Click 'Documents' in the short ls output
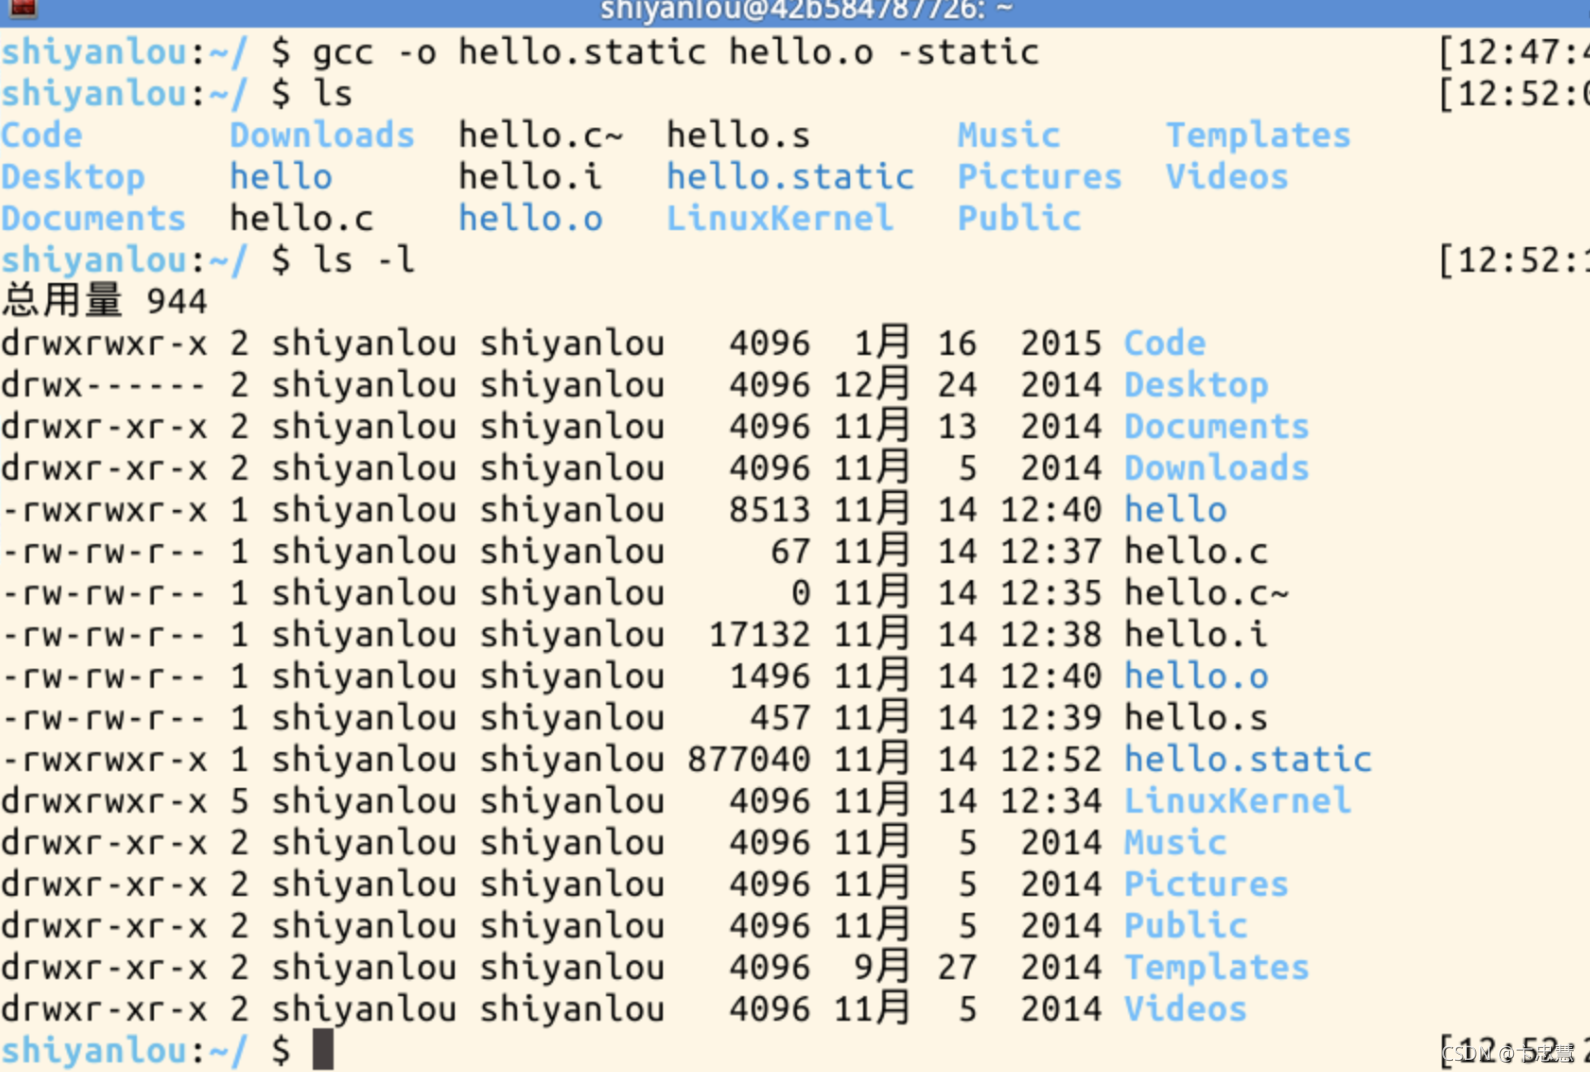 coord(94,218)
